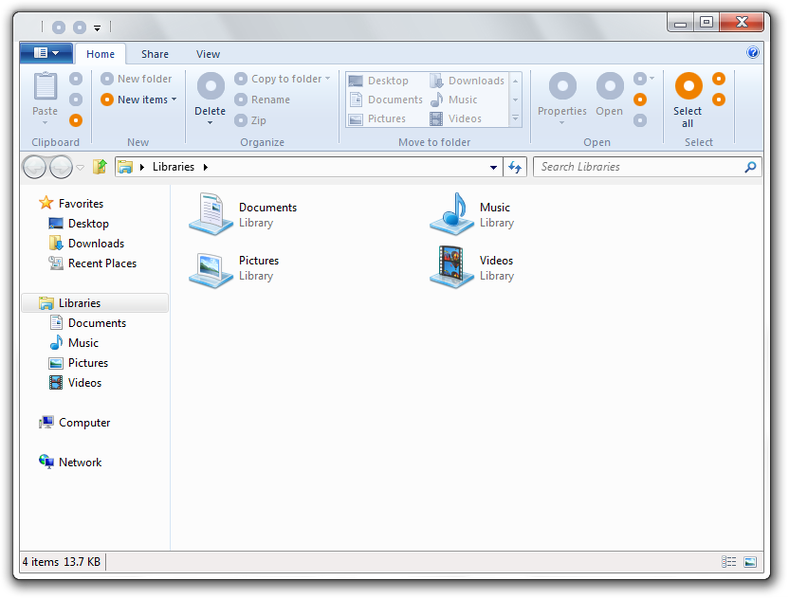
Task: Select Computer in navigation pane
Action: [x=84, y=422]
